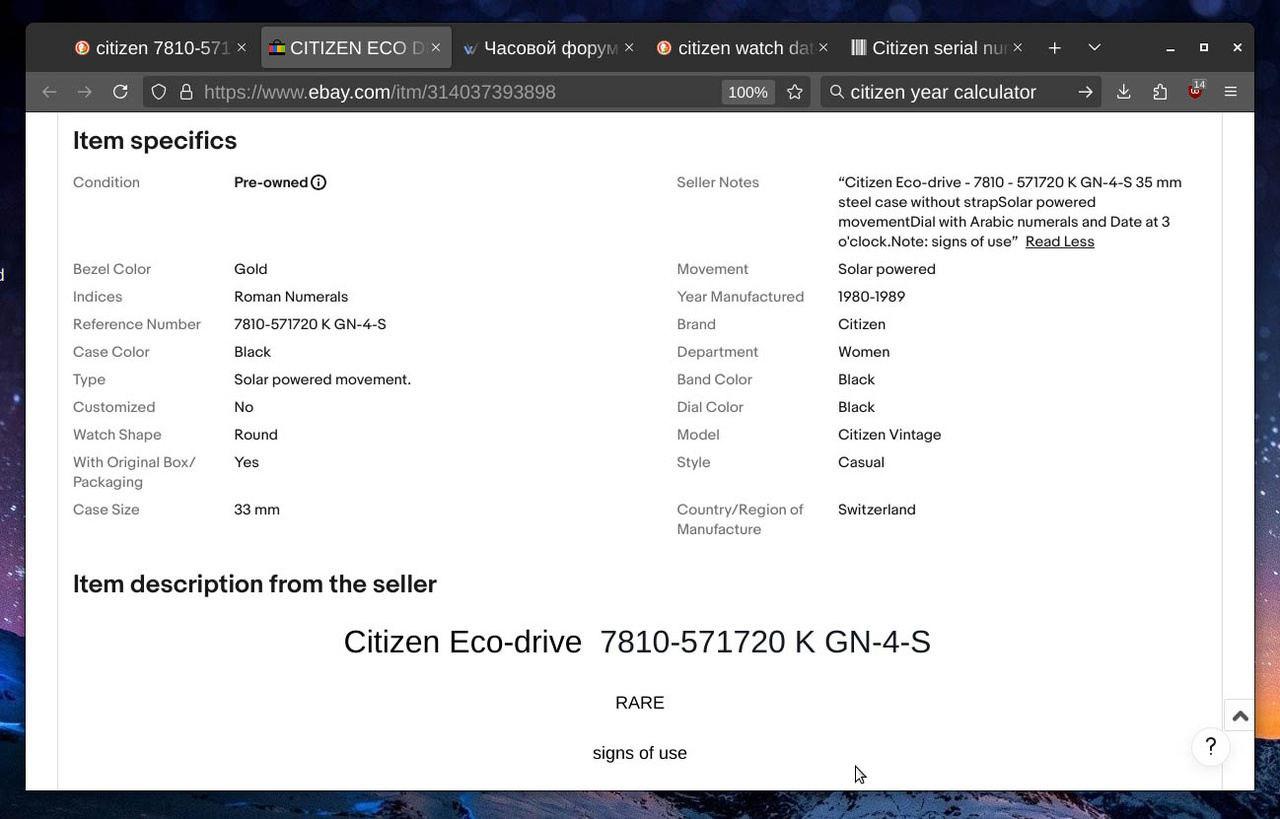Go forward to the next page
The width and height of the screenshot is (1280, 819).
point(85,92)
